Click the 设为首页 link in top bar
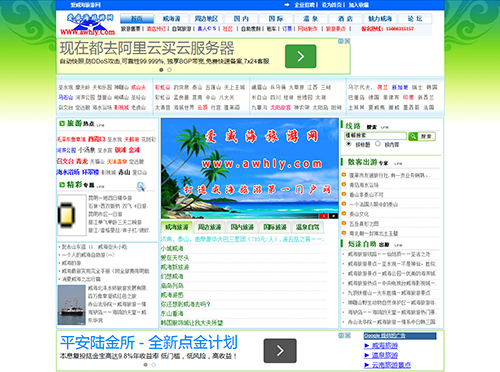The height and width of the screenshot is (372, 500). (332, 5)
